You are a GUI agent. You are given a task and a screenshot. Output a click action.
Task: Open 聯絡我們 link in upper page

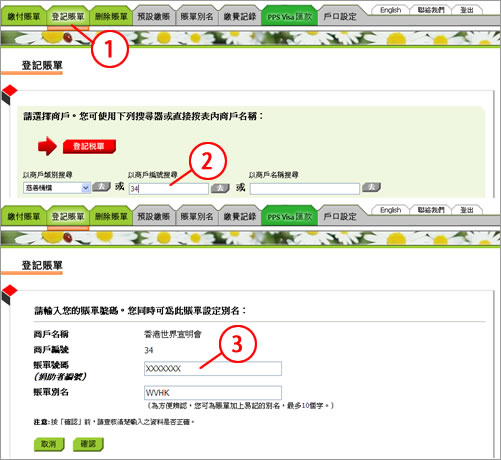pos(431,10)
